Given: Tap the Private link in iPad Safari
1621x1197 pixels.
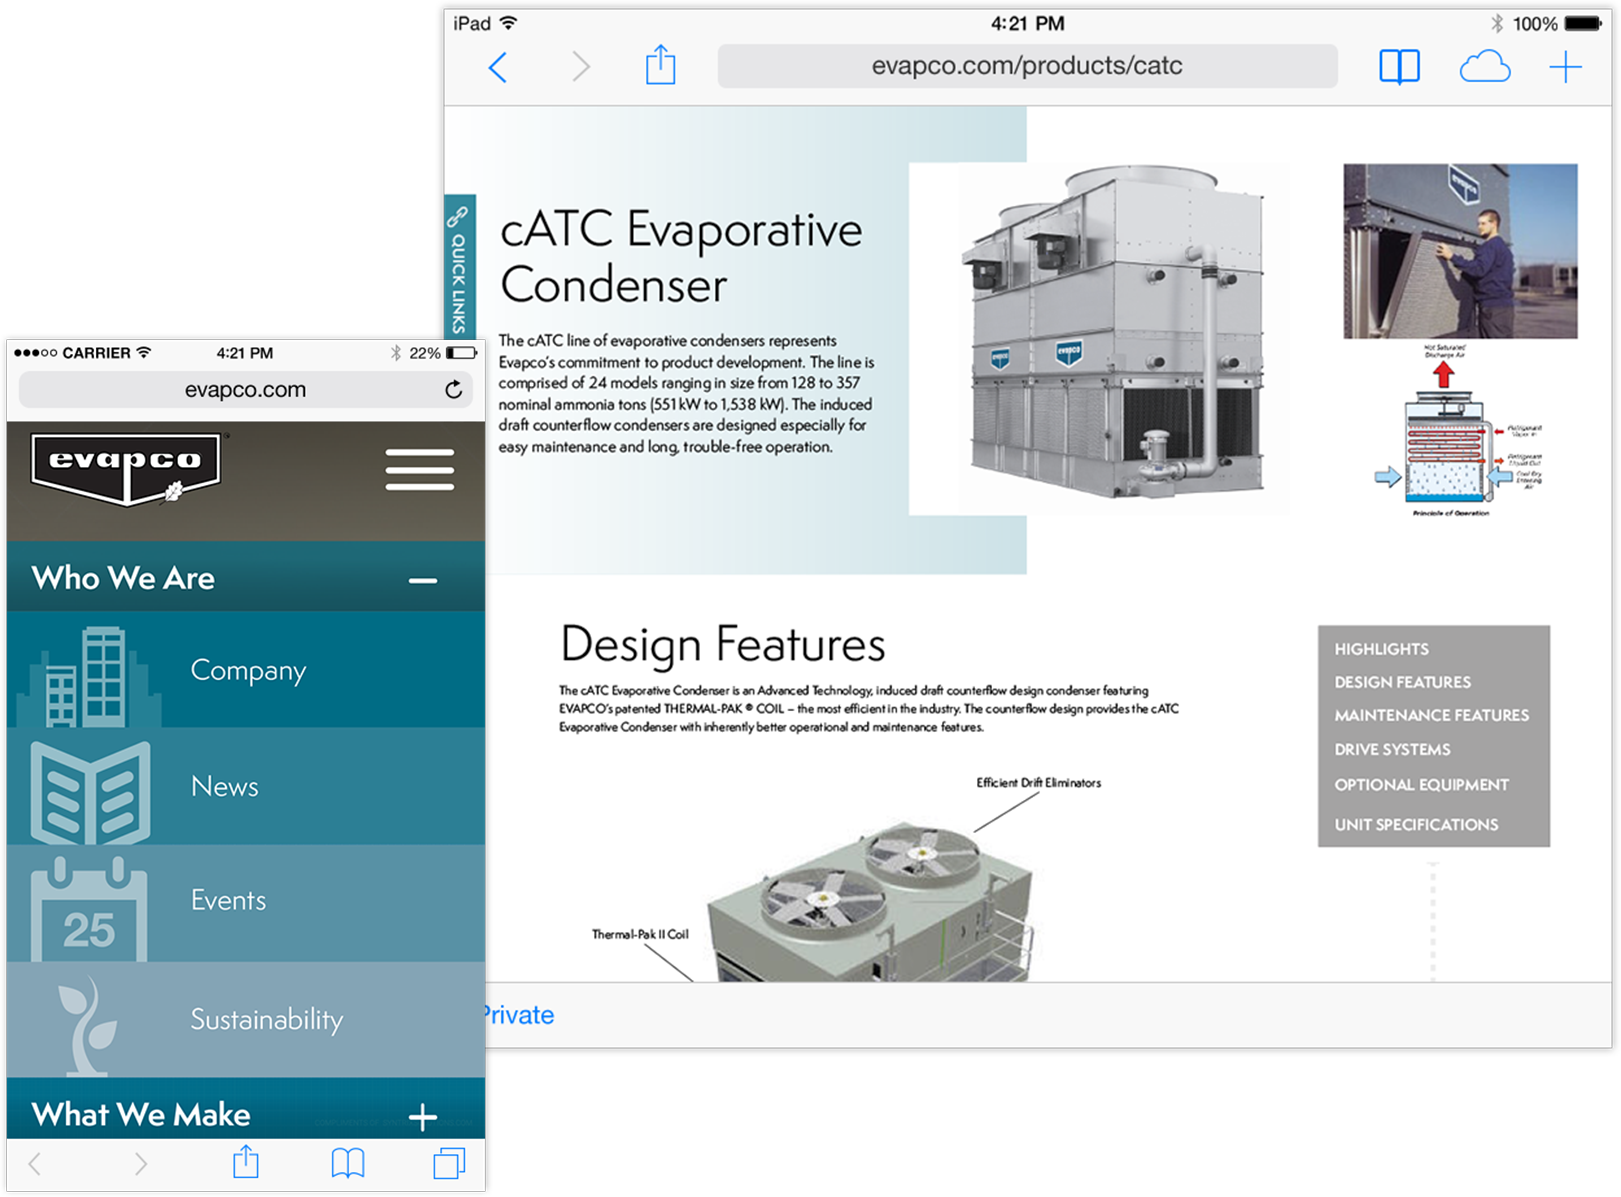Looking at the screenshot, I should coord(518,1015).
